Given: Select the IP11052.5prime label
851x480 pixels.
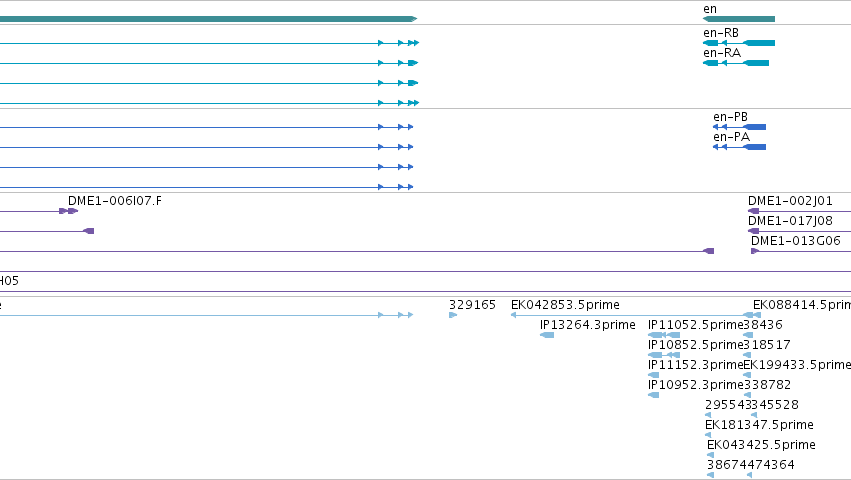Looking at the screenshot, I should click(695, 325).
